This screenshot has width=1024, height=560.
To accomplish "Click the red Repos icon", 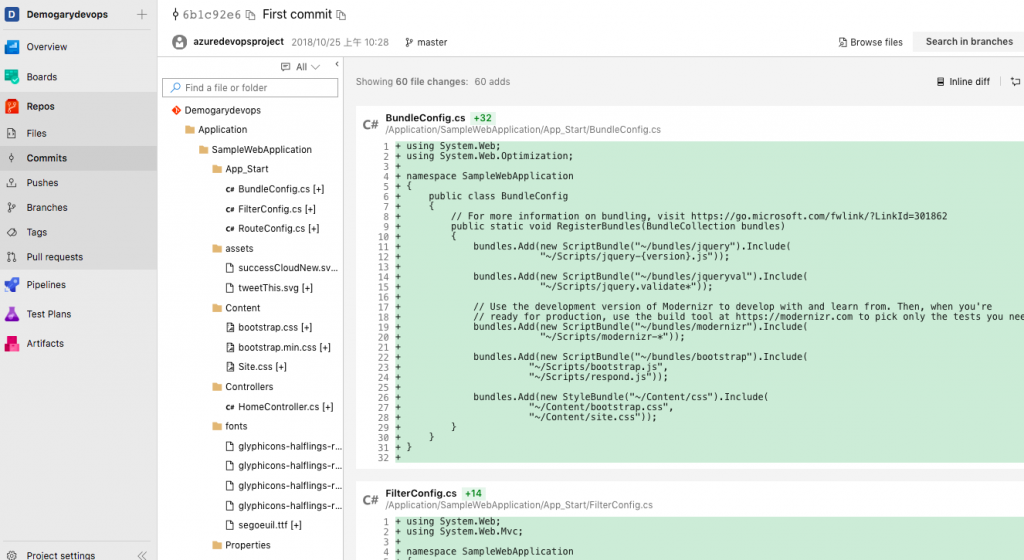I will [12, 106].
